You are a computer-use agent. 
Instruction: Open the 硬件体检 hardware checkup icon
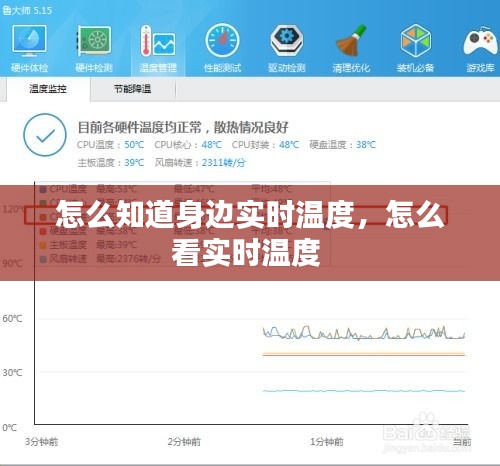coord(29,41)
